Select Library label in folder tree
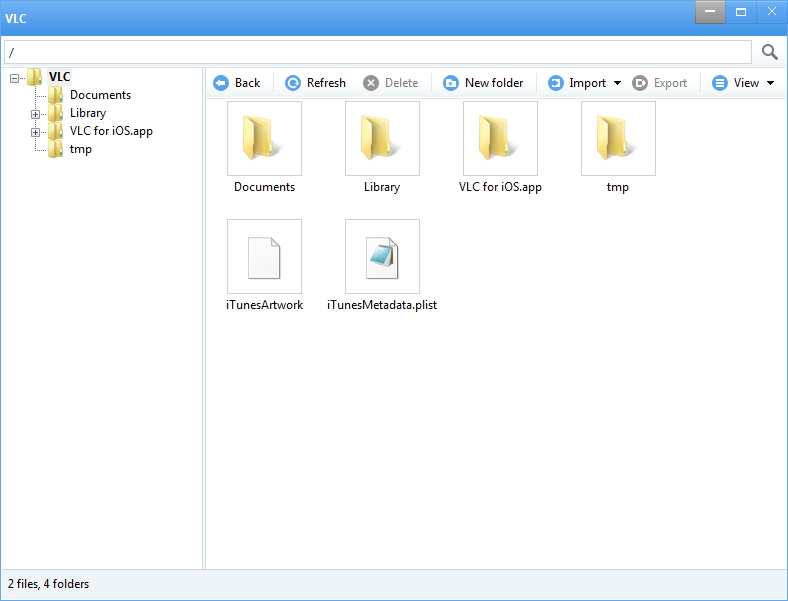Image resolution: width=788 pixels, height=601 pixels. tap(88, 113)
